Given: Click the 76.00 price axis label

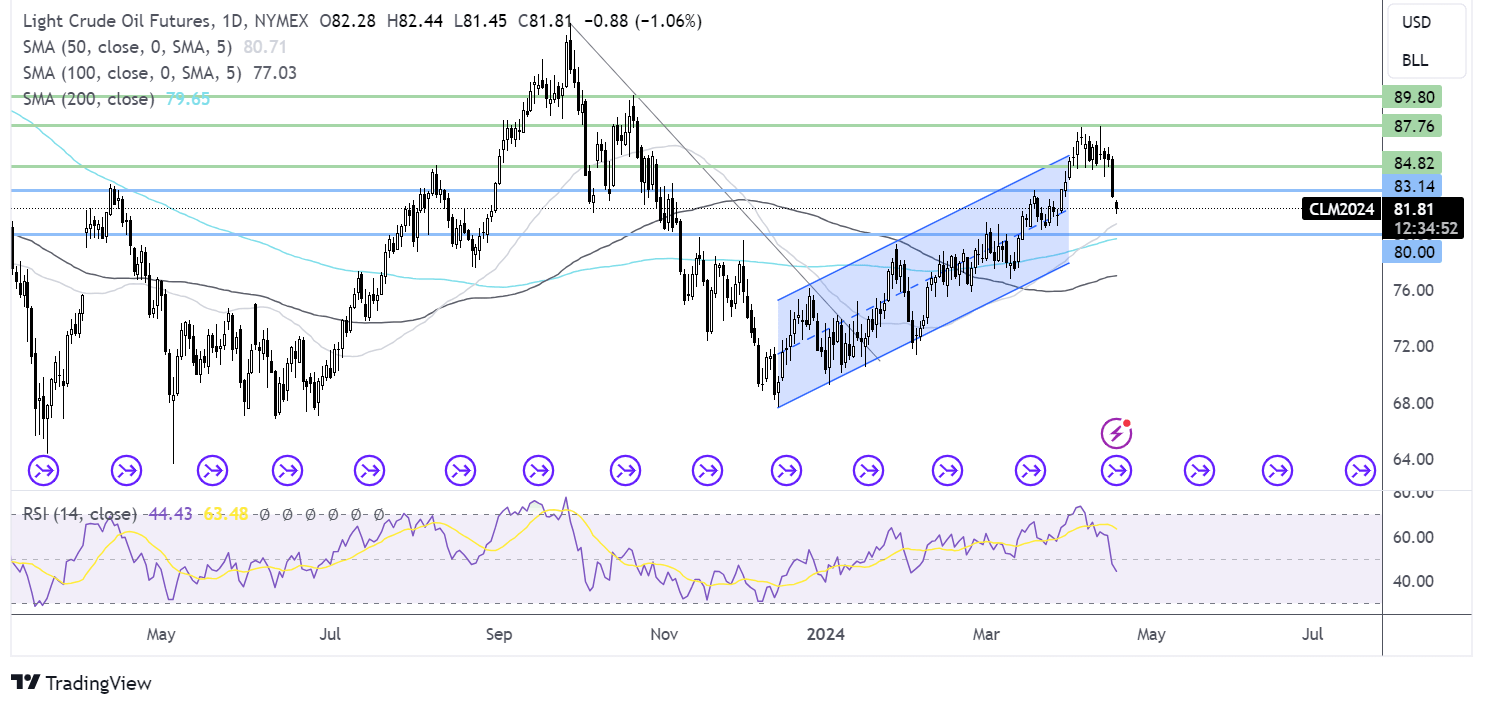Looking at the screenshot, I should coord(1414,290).
